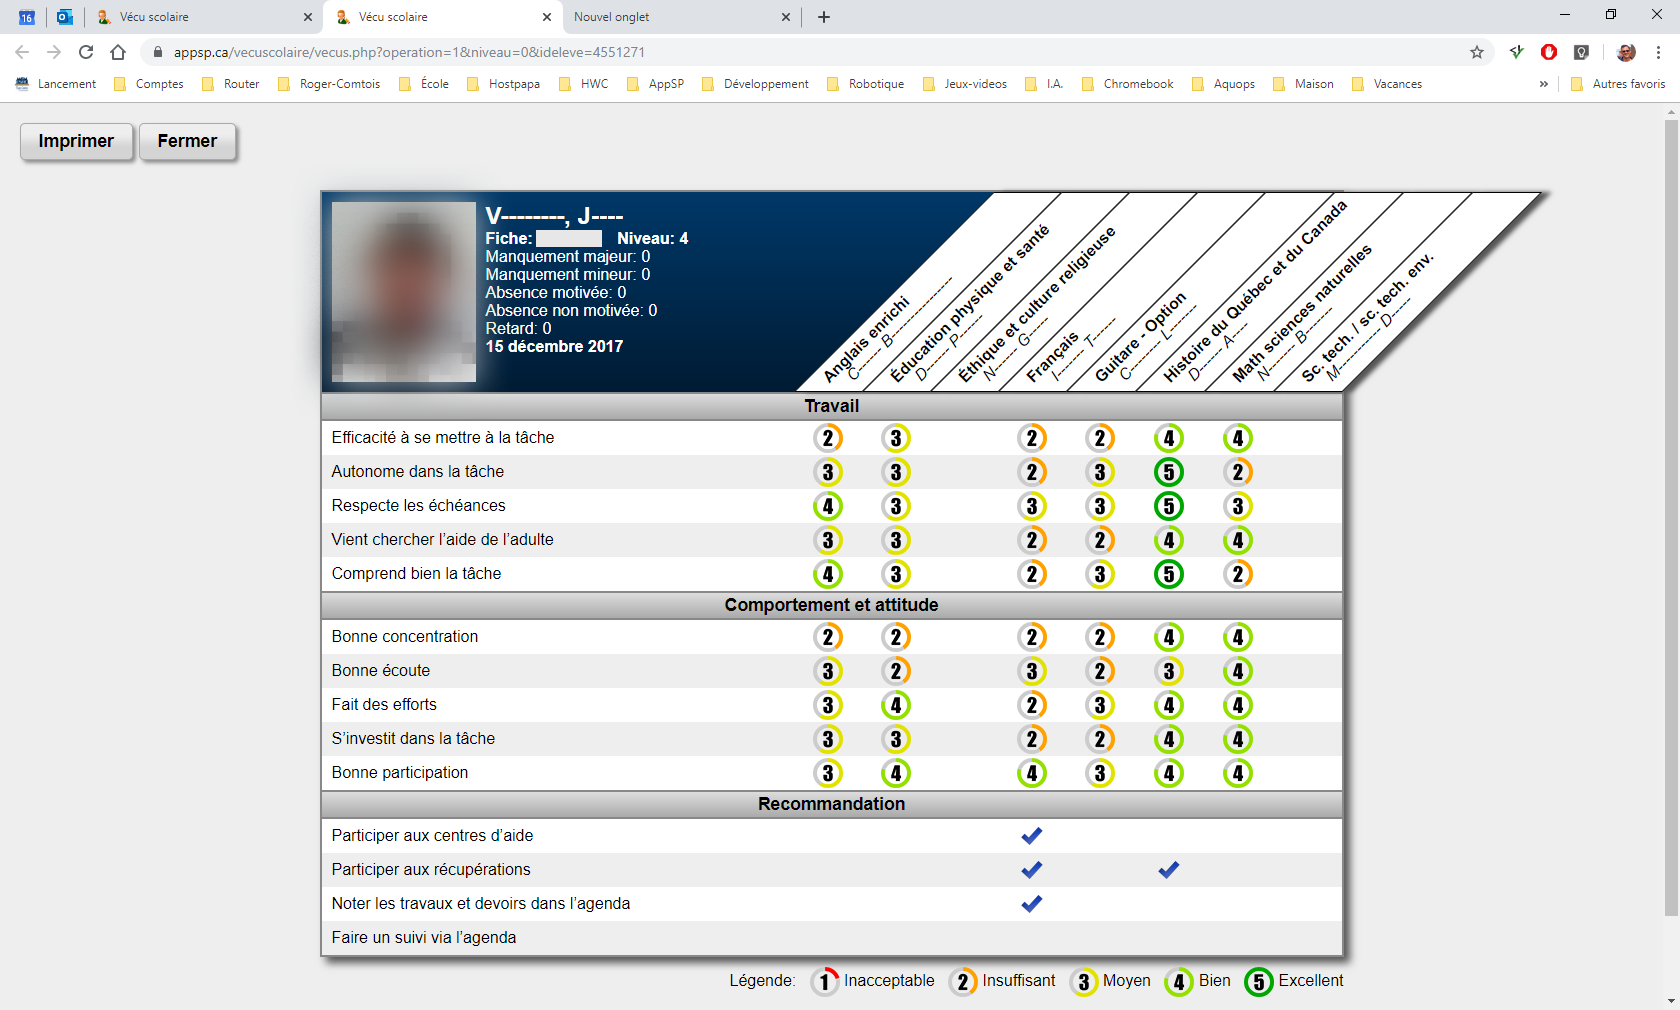Click Histoire score 2 in Autonome row
This screenshot has width=1680, height=1010.
tap(1238, 472)
